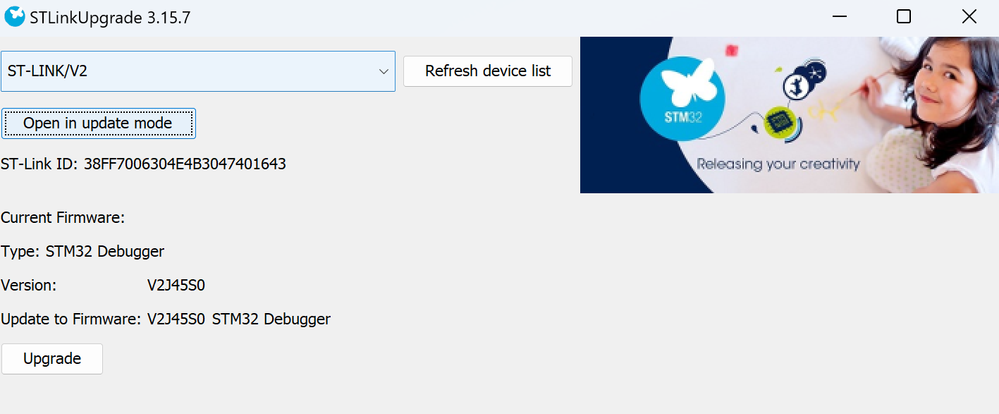The image size is (999, 414).
Task: Click Open in update mode button
Action: tap(98, 123)
